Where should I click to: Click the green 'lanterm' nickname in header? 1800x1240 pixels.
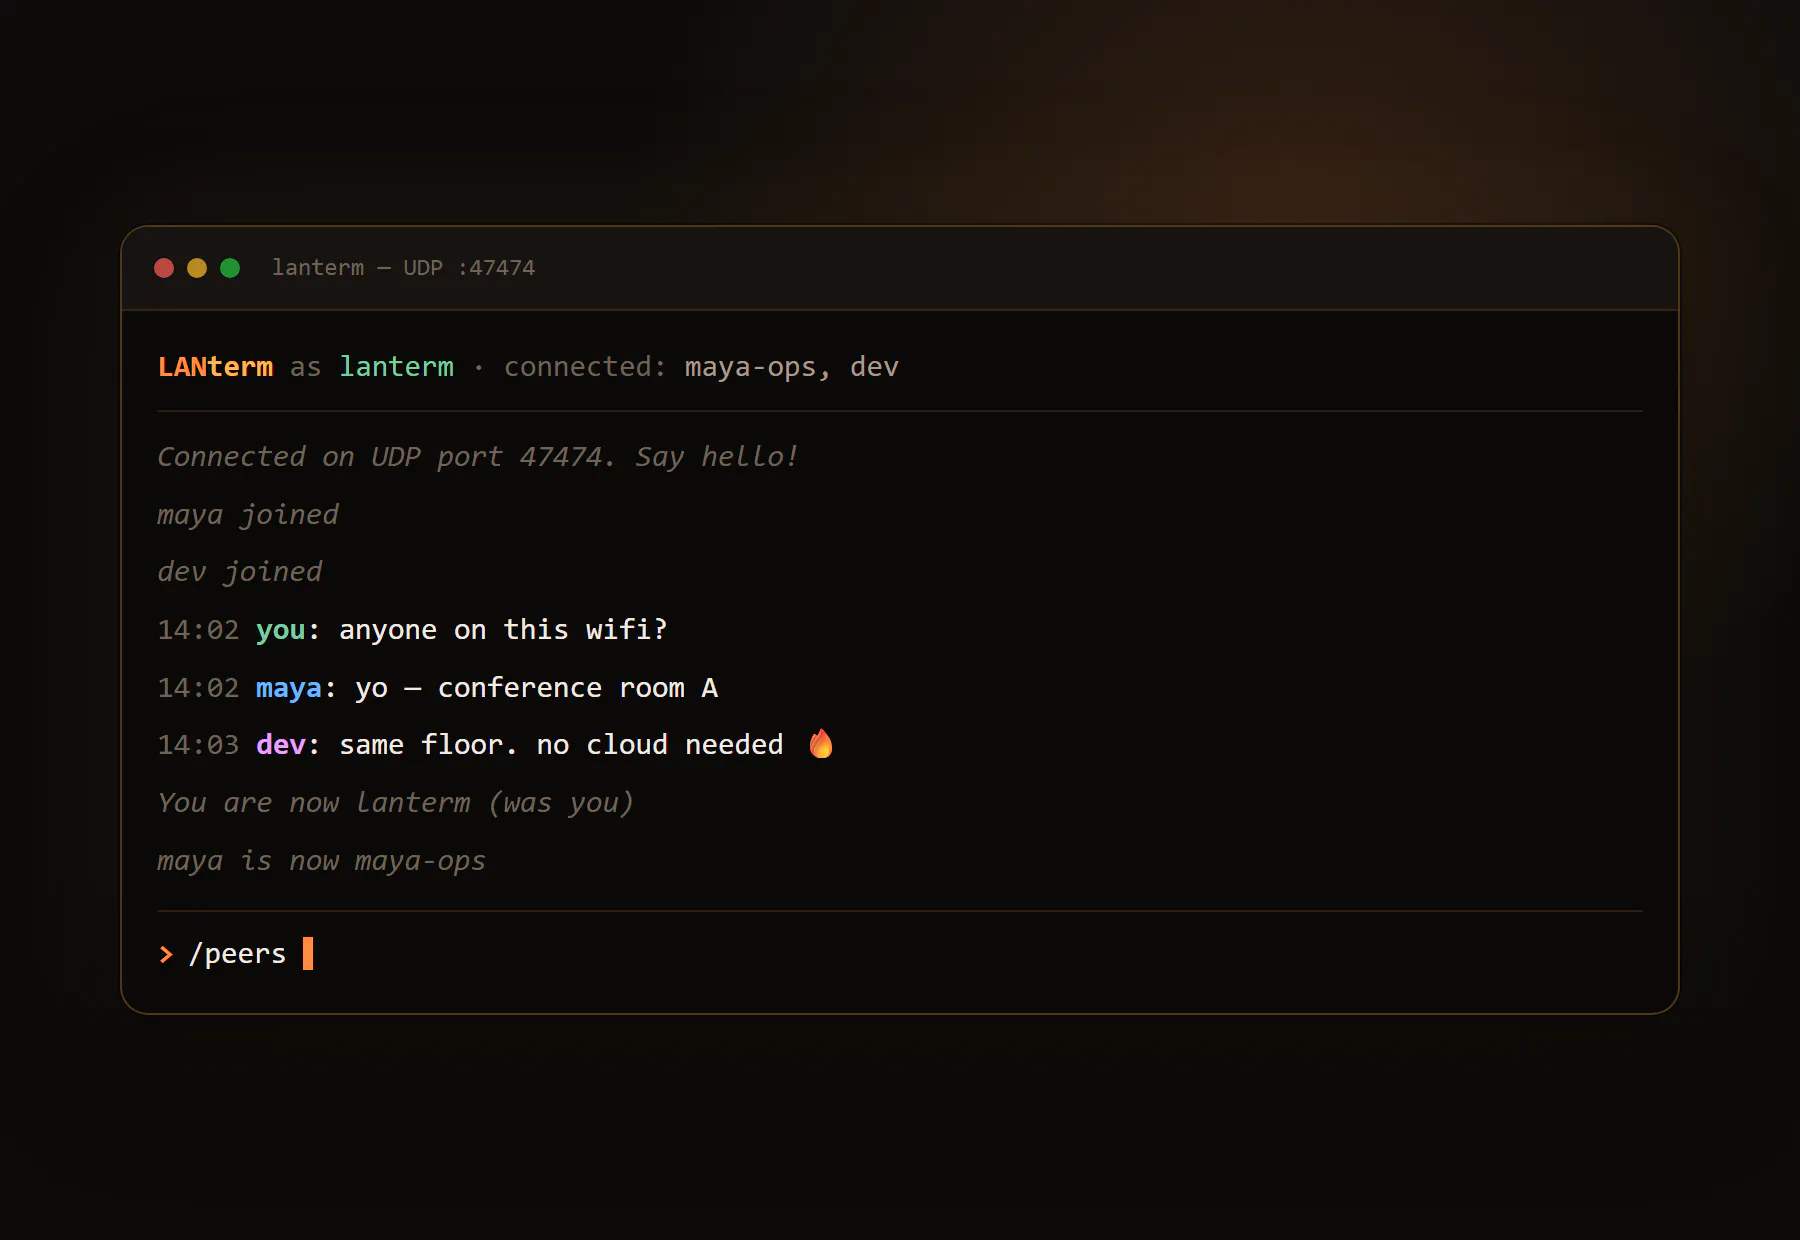click(x=396, y=367)
